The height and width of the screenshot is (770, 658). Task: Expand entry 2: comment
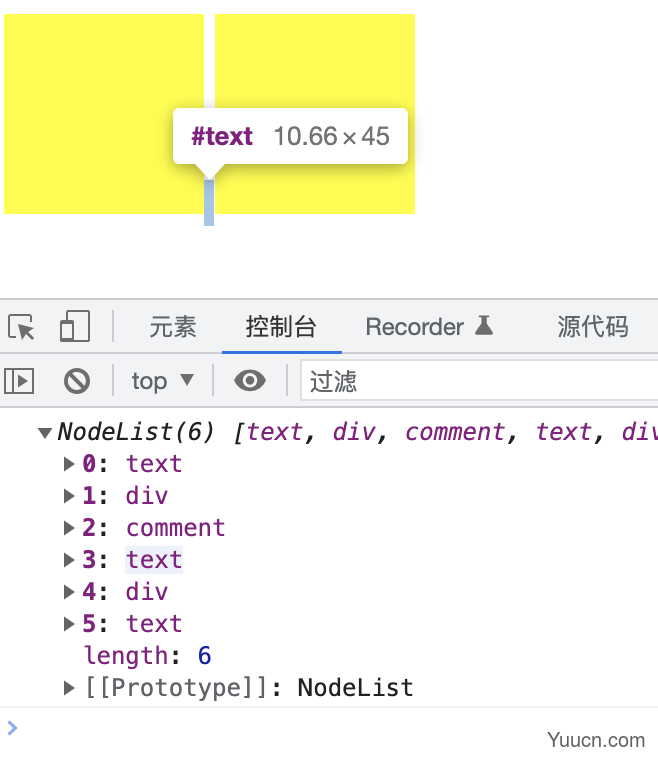tap(69, 528)
